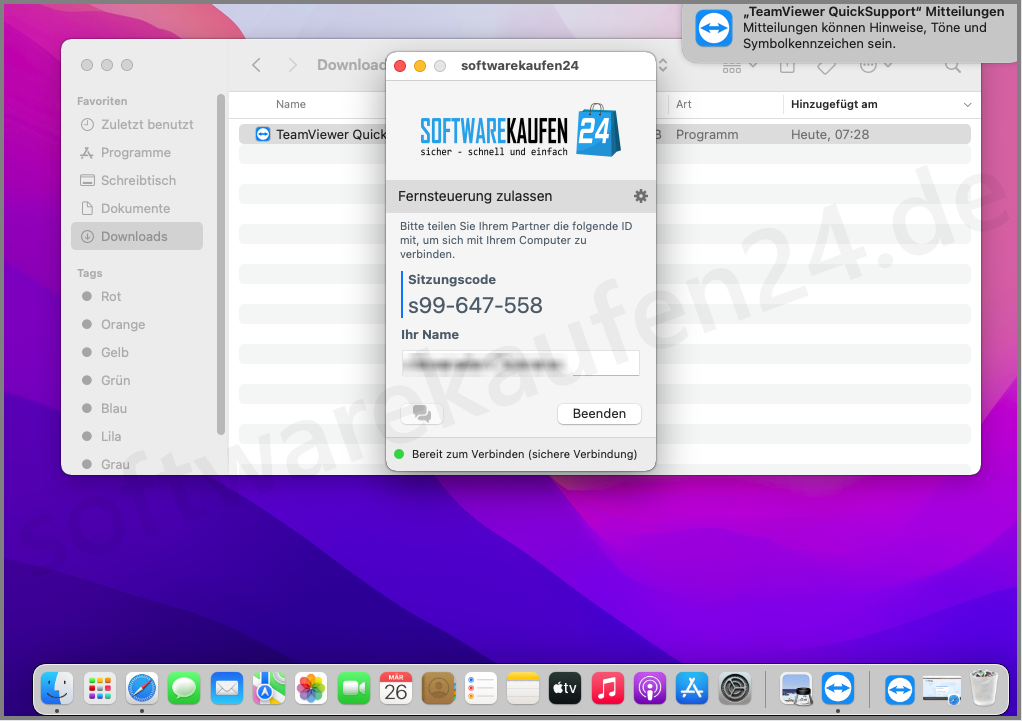Open the Finder grouping dropdown

click(x=739, y=66)
